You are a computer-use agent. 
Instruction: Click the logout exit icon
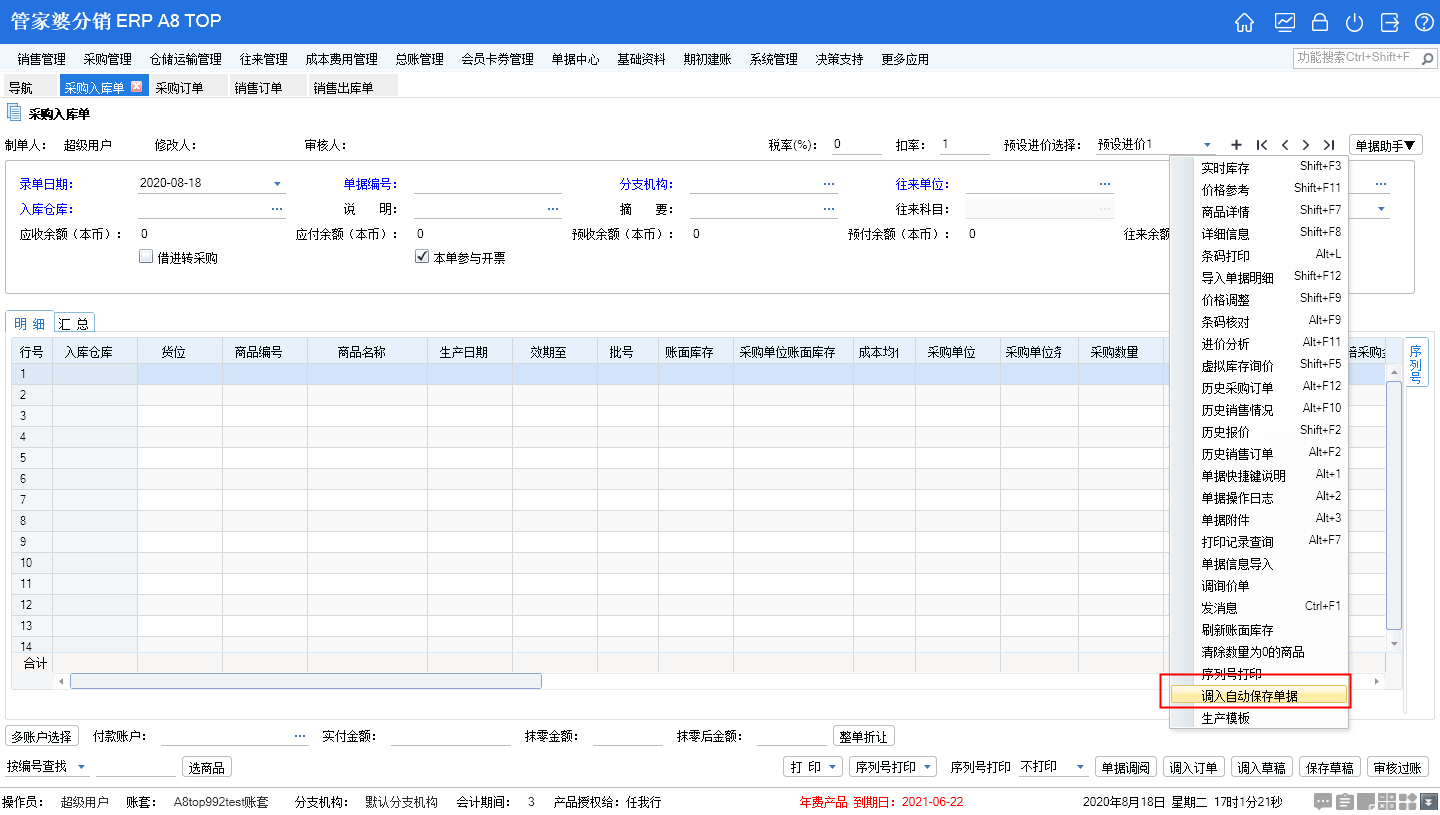pyautogui.click(x=1389, y=22)
